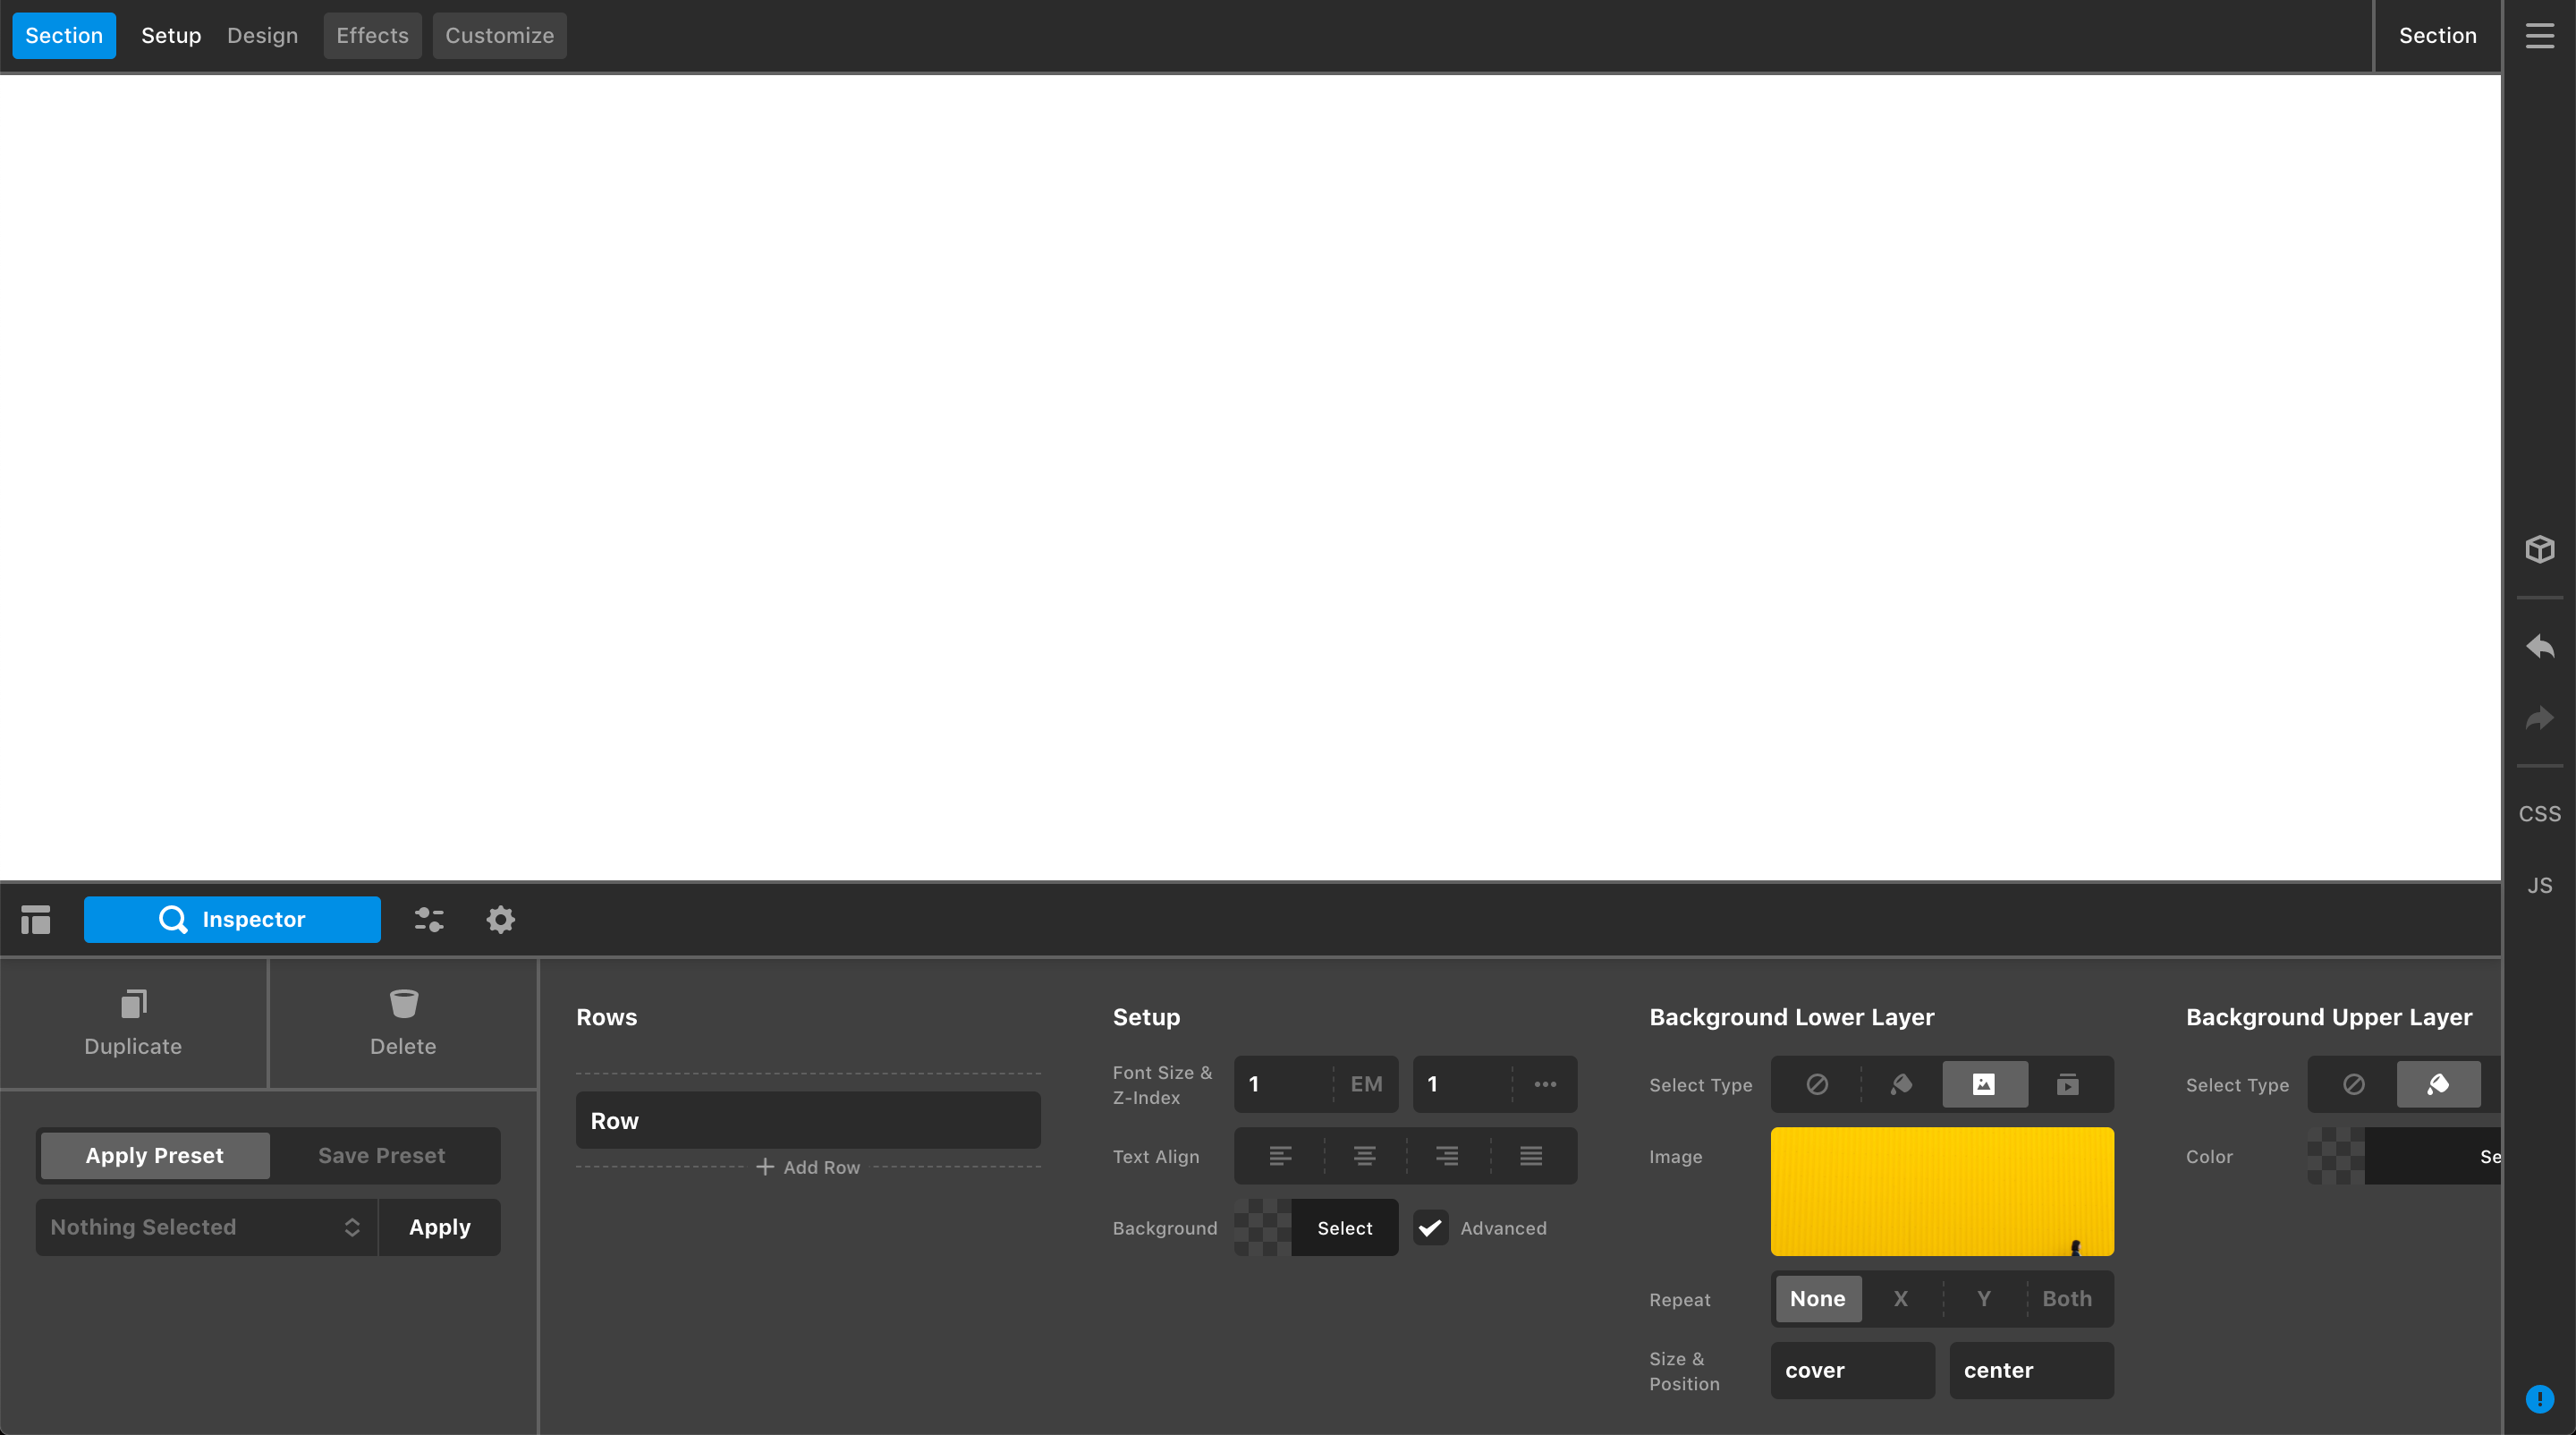Open the EM unit selector
The height and width of the screenshot is (1435, 2576).
tap(1366, 1084)
